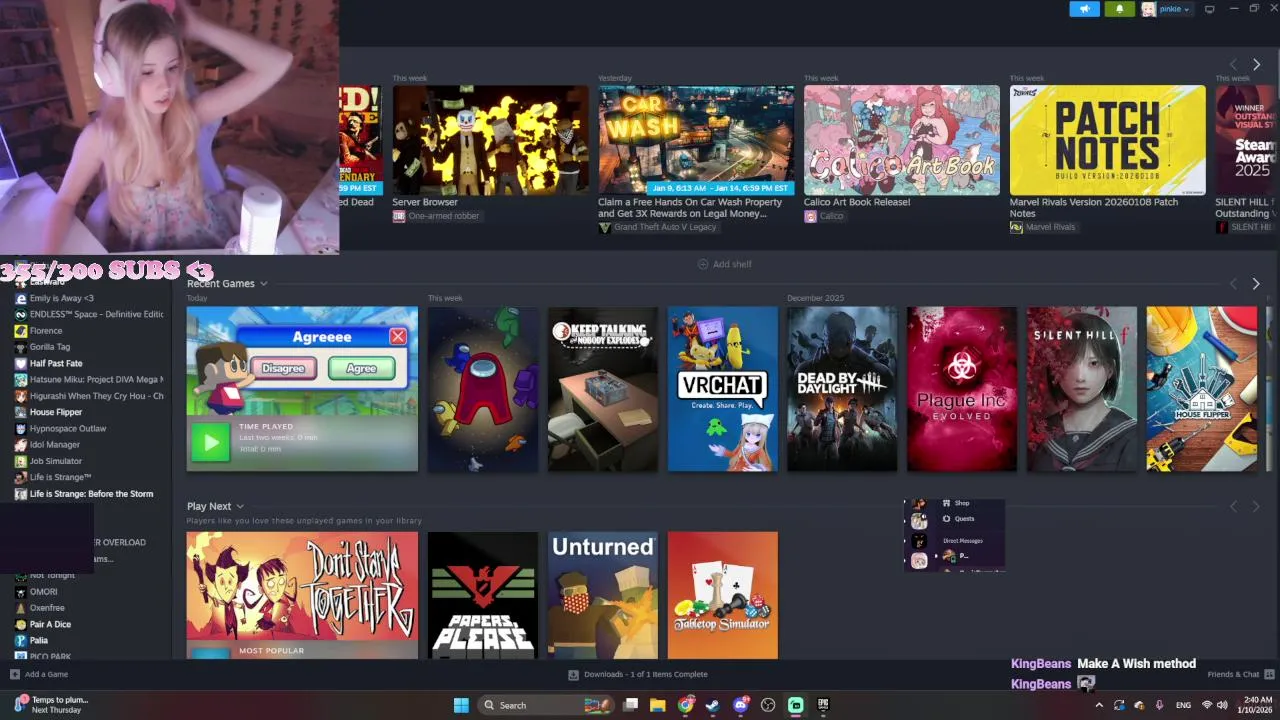Select Oxenfree in library list
The image size is (1280, 720).
pos(47,608)
